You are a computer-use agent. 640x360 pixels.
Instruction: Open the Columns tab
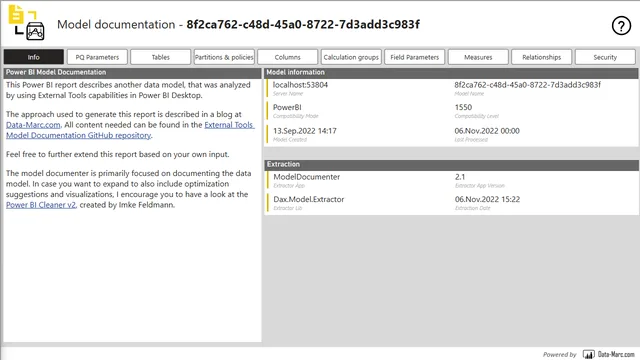click(288, 57)
